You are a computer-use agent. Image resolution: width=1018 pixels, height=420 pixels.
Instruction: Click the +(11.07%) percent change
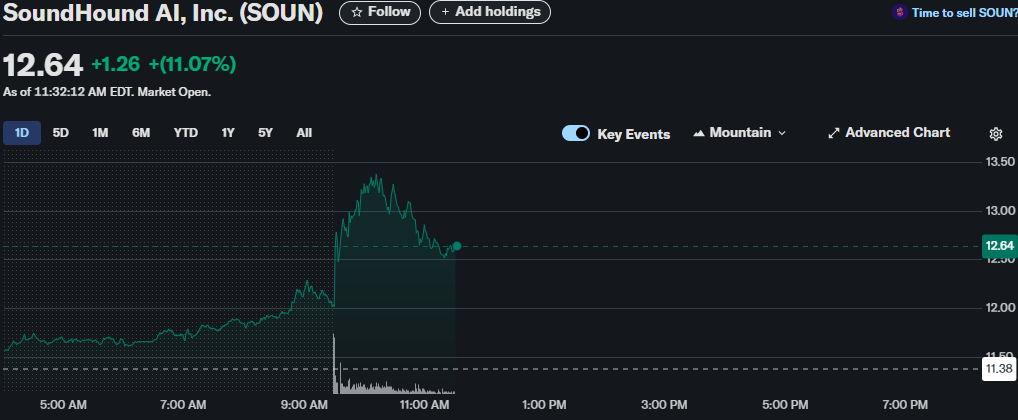(x=193, y=64)
